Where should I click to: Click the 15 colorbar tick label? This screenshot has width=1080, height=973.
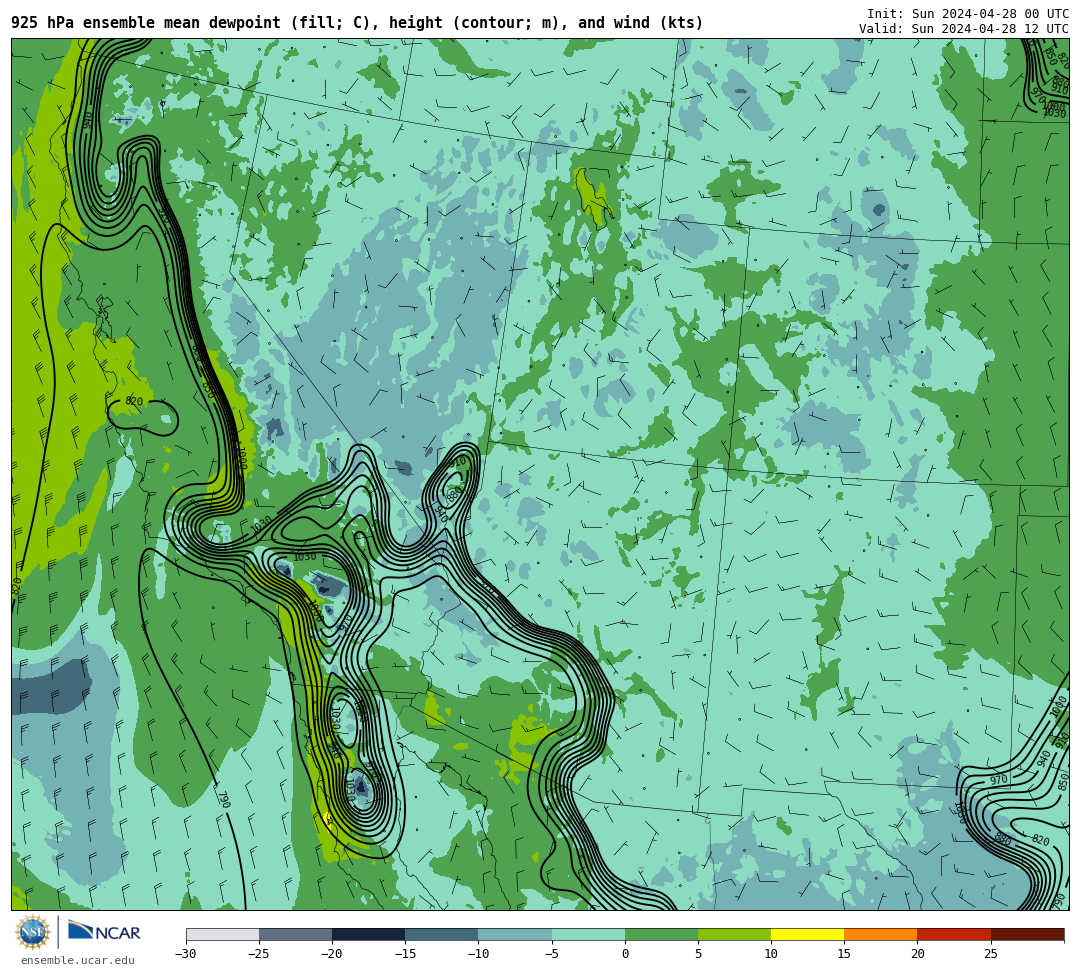(844, 954)
